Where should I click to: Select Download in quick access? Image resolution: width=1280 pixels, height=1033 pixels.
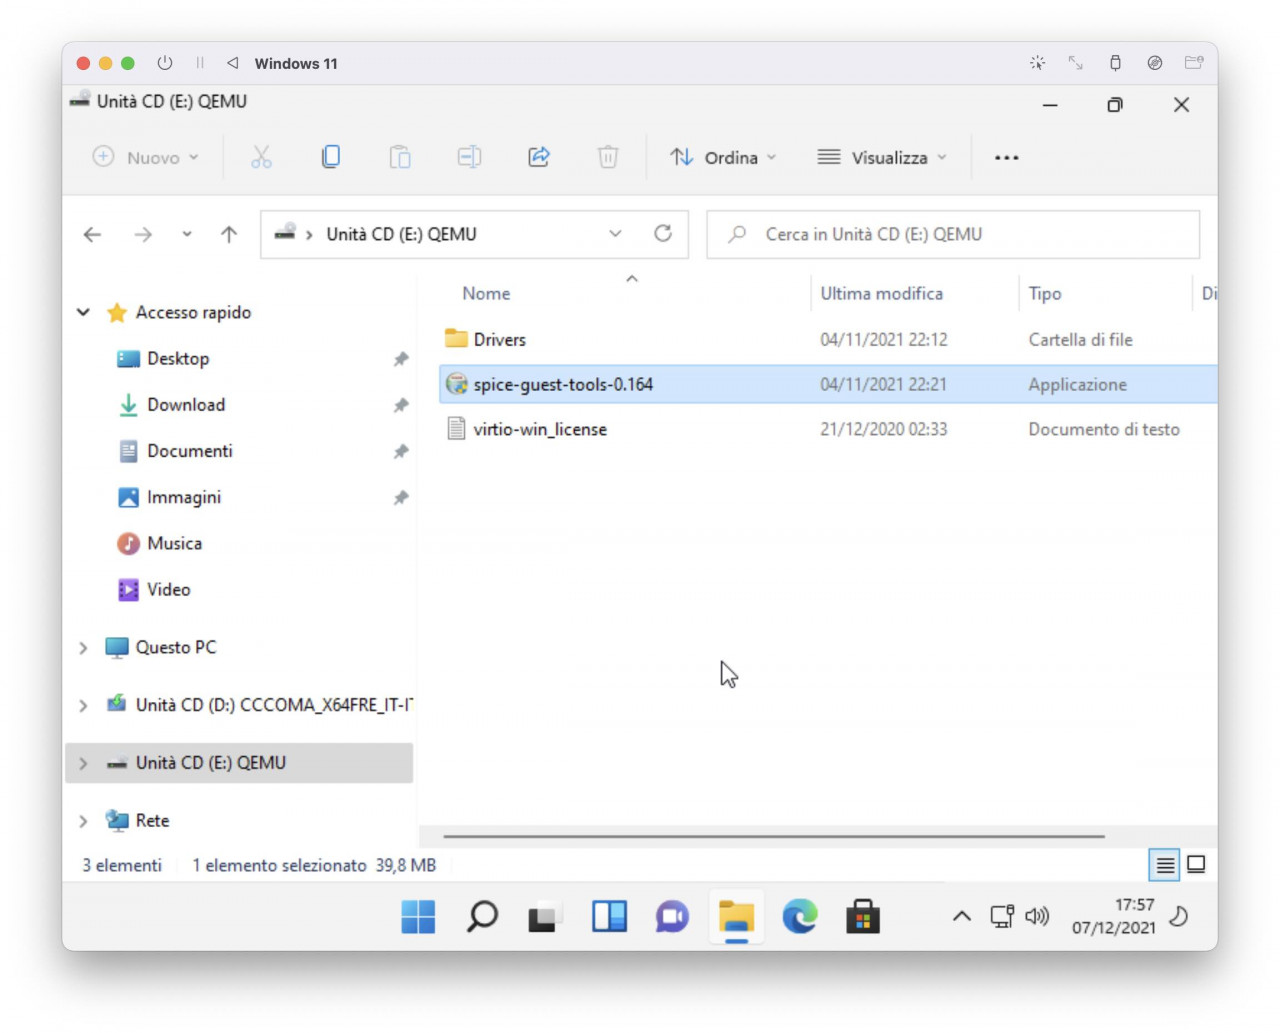pos(186,405)
